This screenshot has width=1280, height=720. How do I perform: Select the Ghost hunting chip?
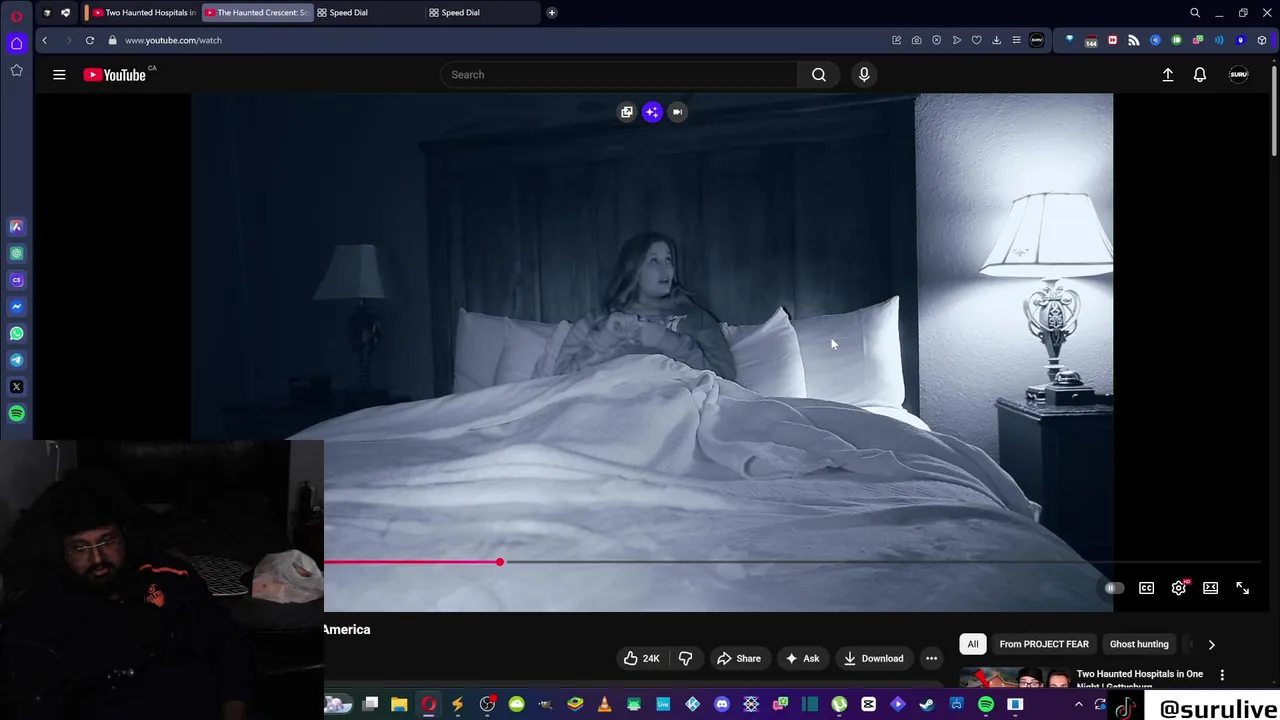coord(1139,644)
